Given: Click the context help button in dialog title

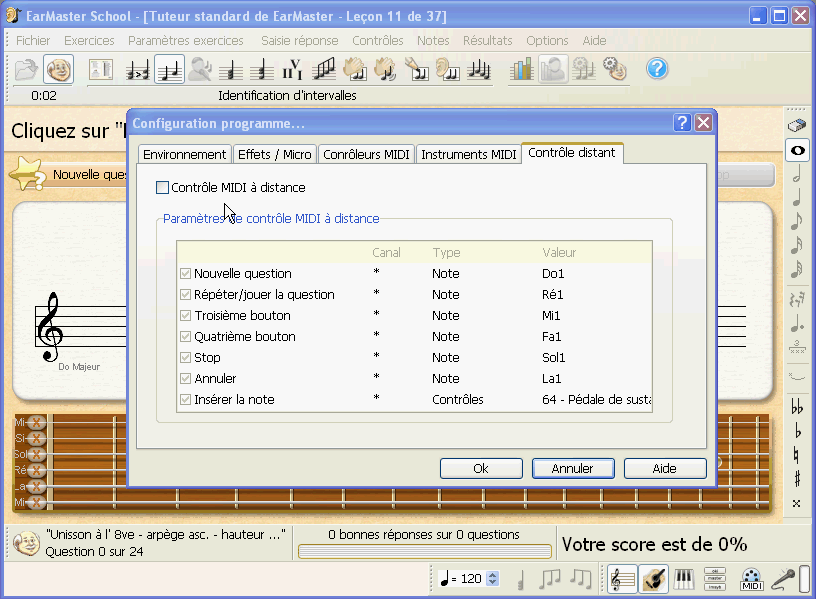Looking at the screenshot, I should coord(682,123).
